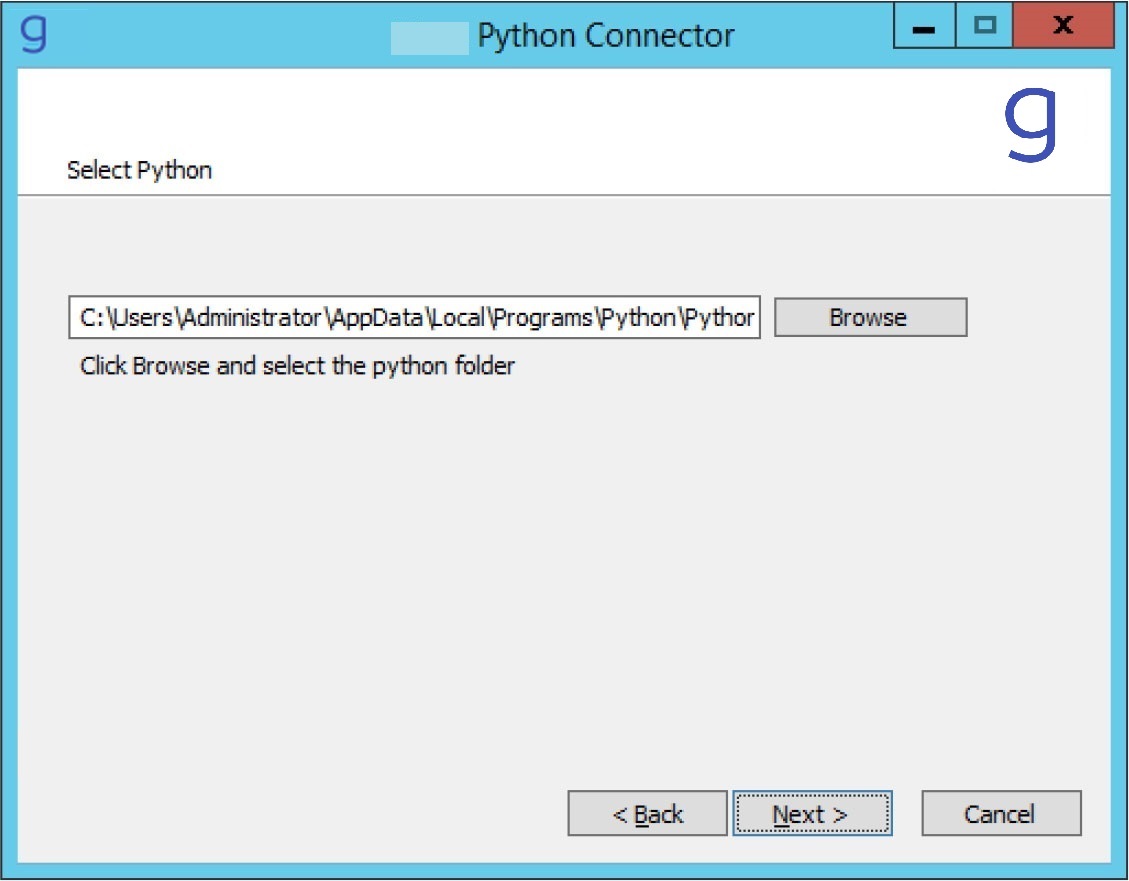Click the 'Python Connector' window title

tap(606, 35)
